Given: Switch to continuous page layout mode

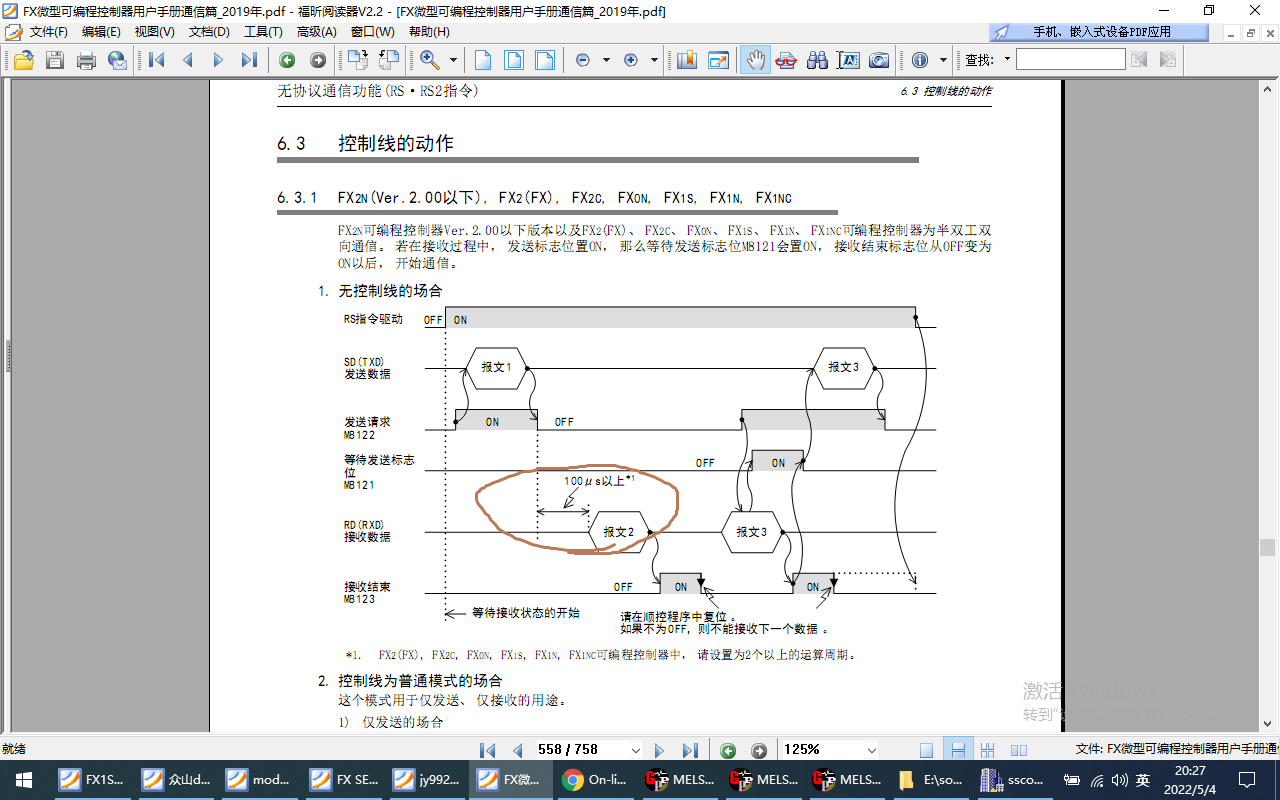Looking at the screenshot, I should point(957,750).
